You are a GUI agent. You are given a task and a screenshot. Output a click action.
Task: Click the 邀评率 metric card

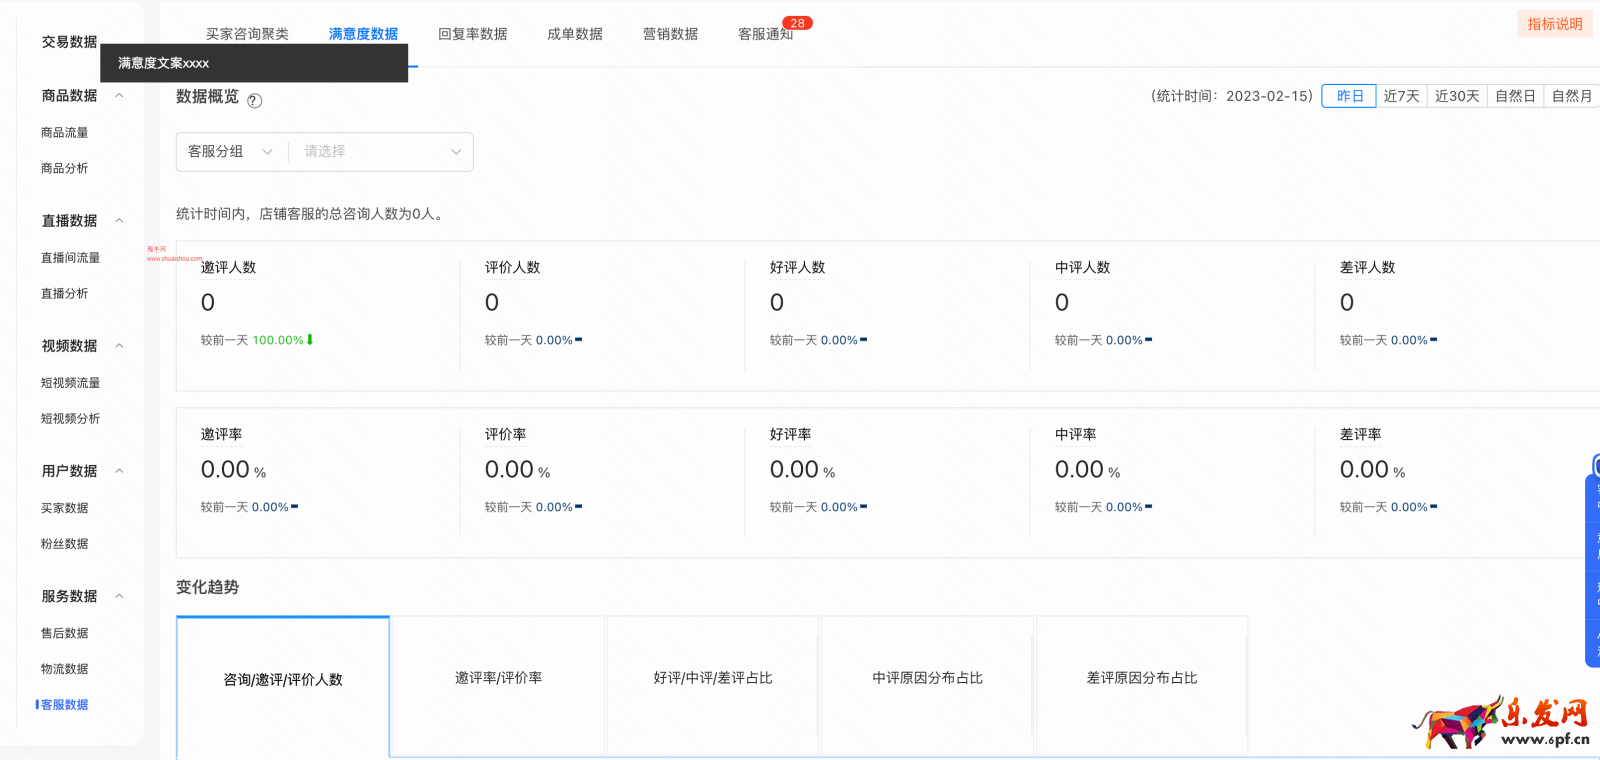[318, 482]
